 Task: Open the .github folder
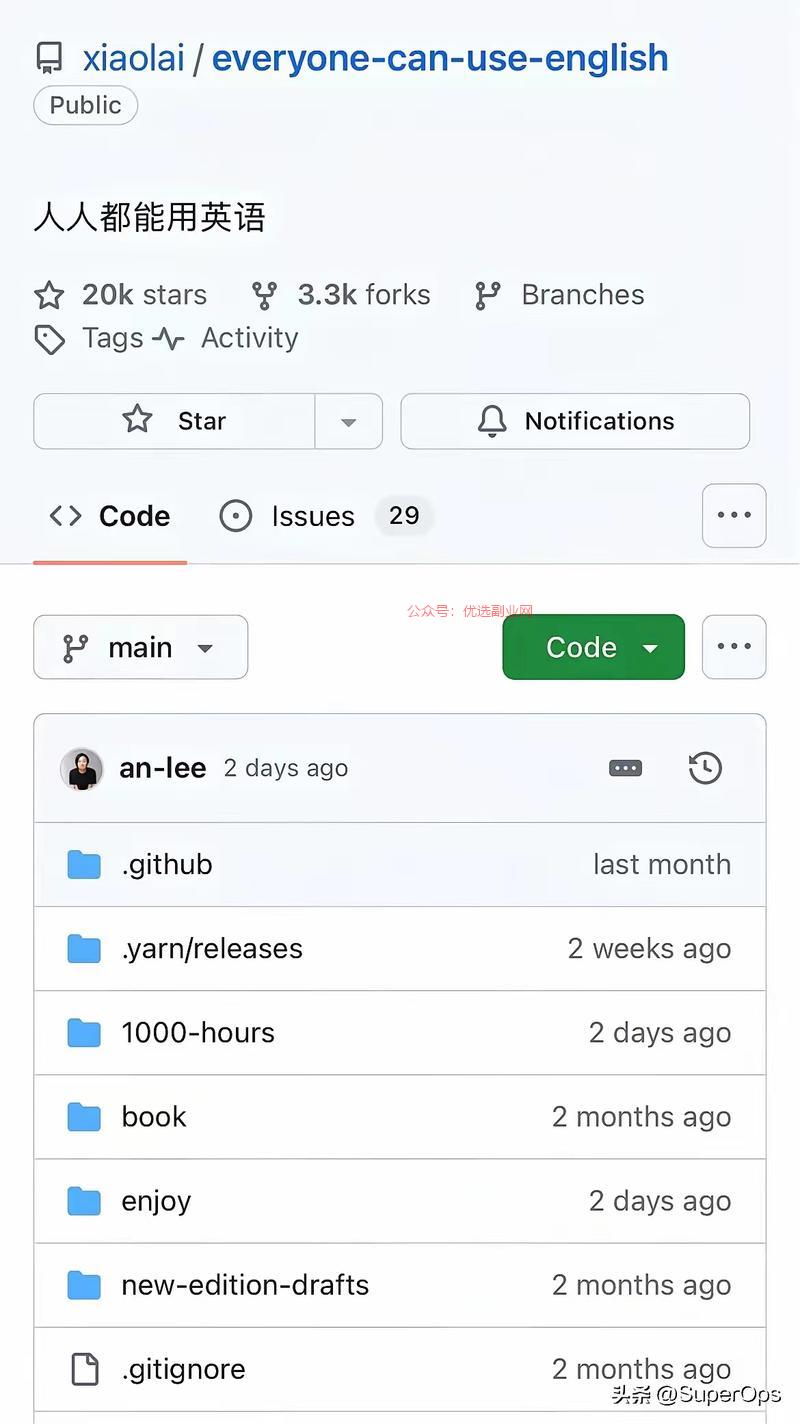click(167, 864)
